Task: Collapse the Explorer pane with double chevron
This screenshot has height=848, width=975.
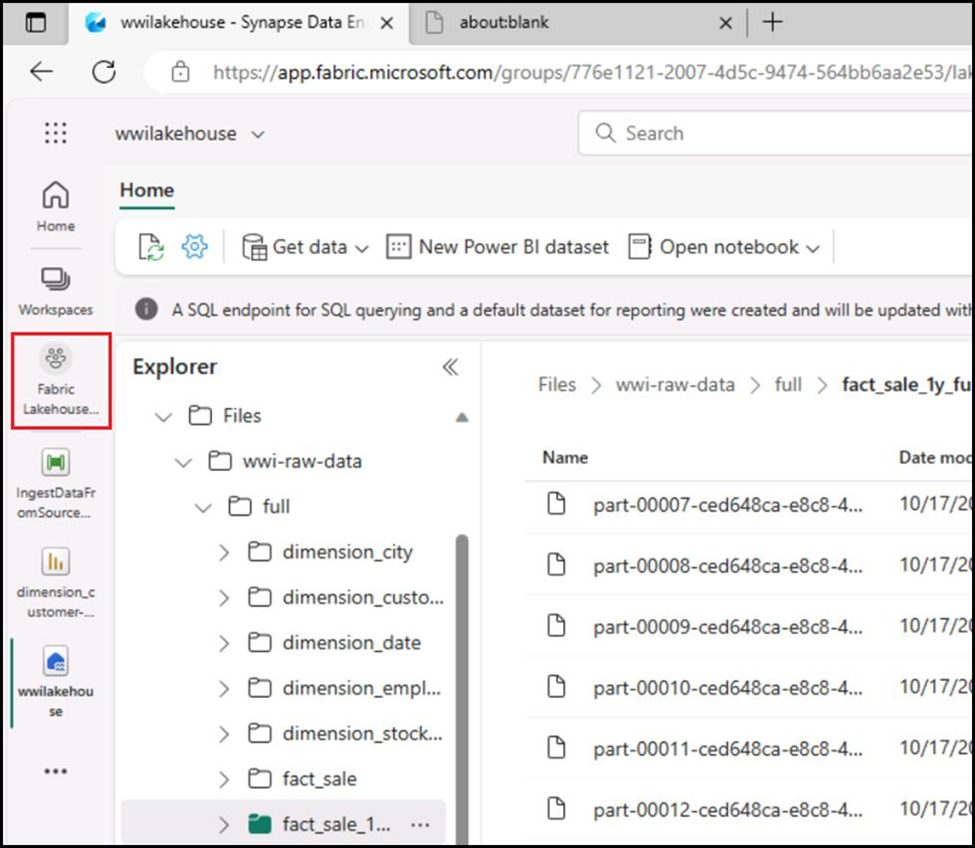Action: [450, 367]
